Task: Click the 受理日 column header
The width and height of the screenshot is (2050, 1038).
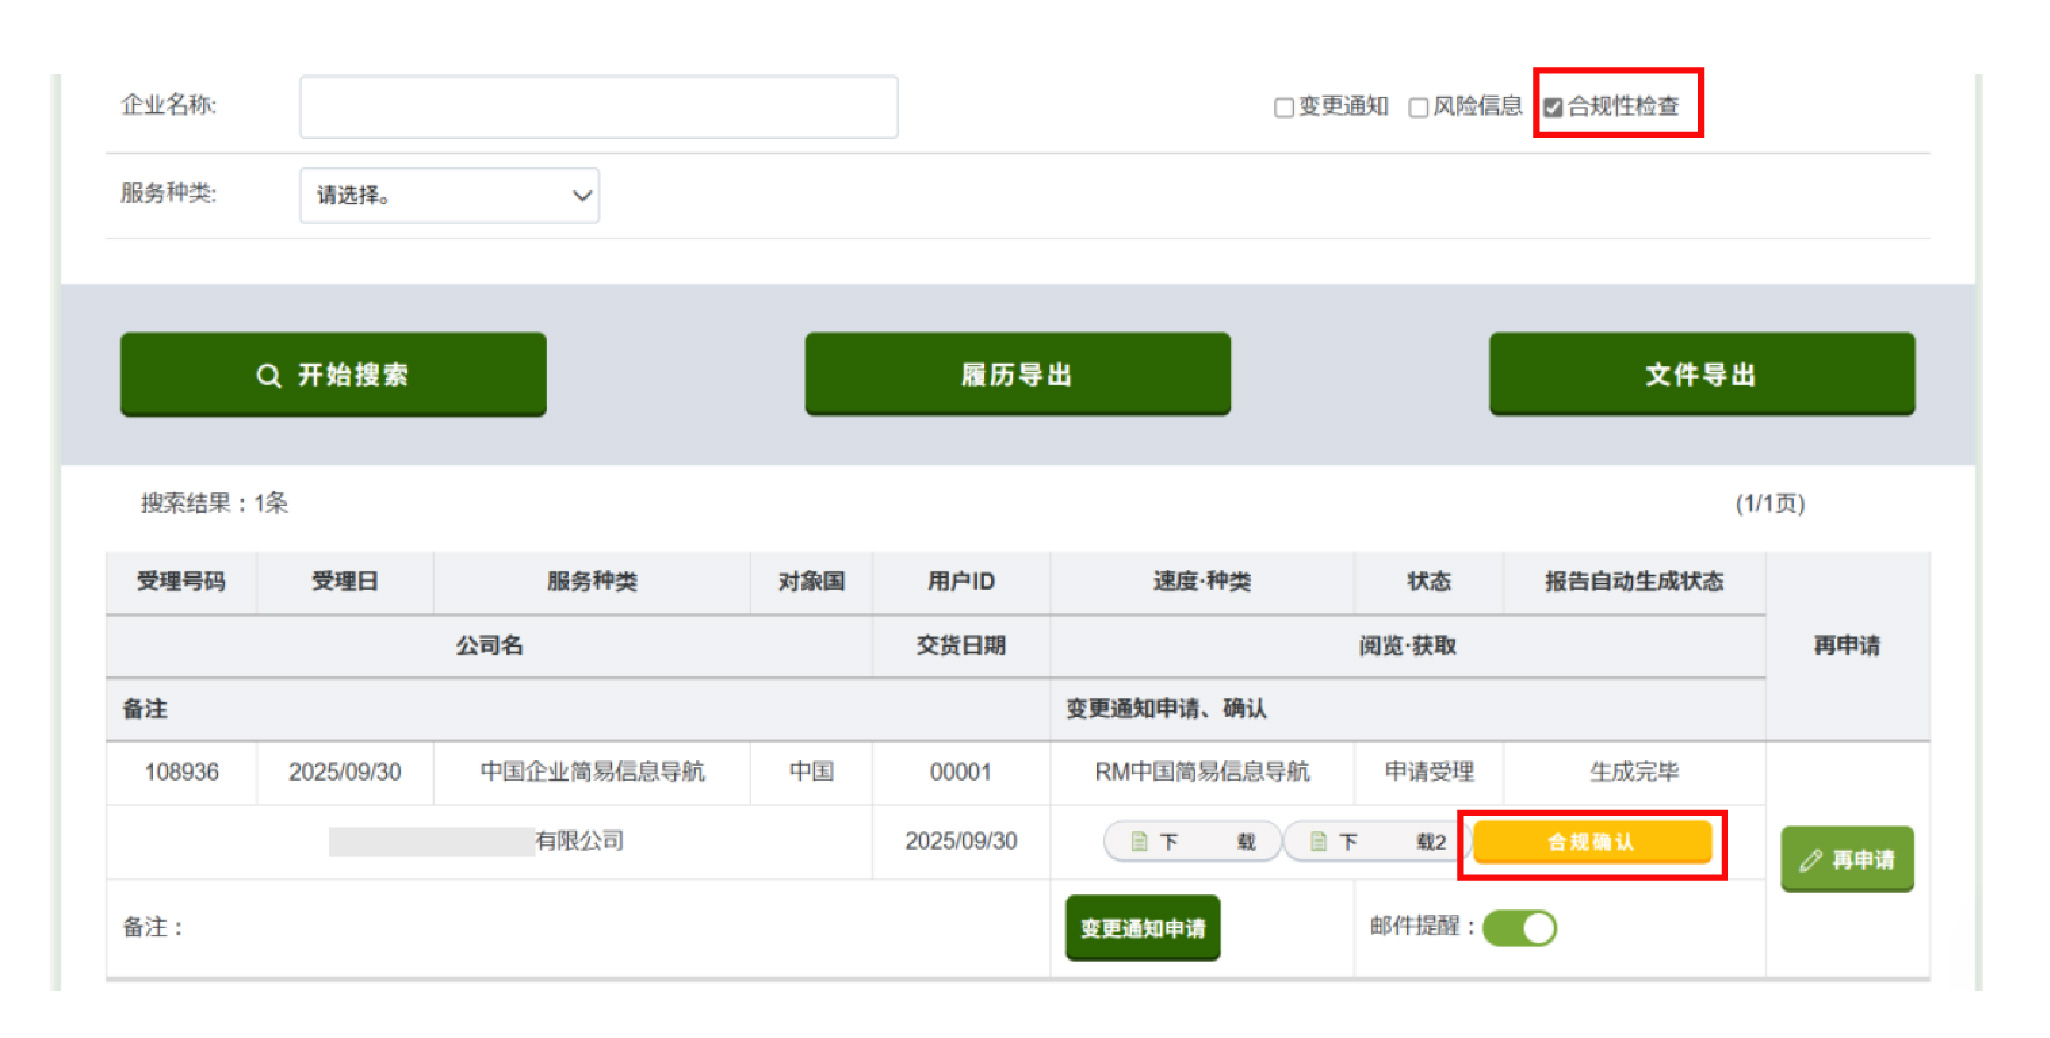Action: pos(344,582)
